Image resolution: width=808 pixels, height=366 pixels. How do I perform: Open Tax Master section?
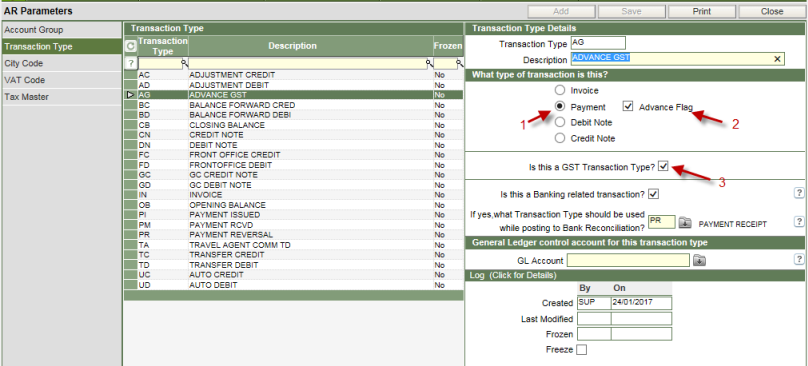(62, 97)
